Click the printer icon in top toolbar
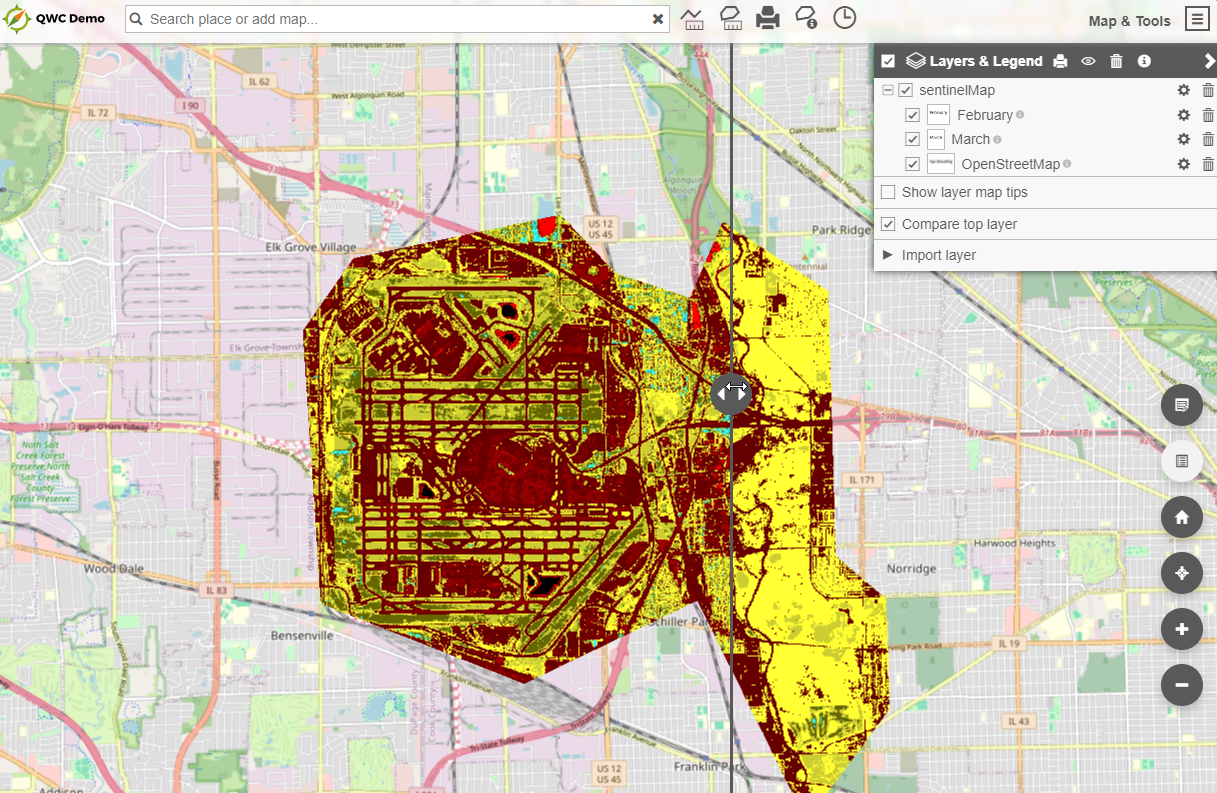This screenshot has width=1217, height=793. (x=767, y=18)
